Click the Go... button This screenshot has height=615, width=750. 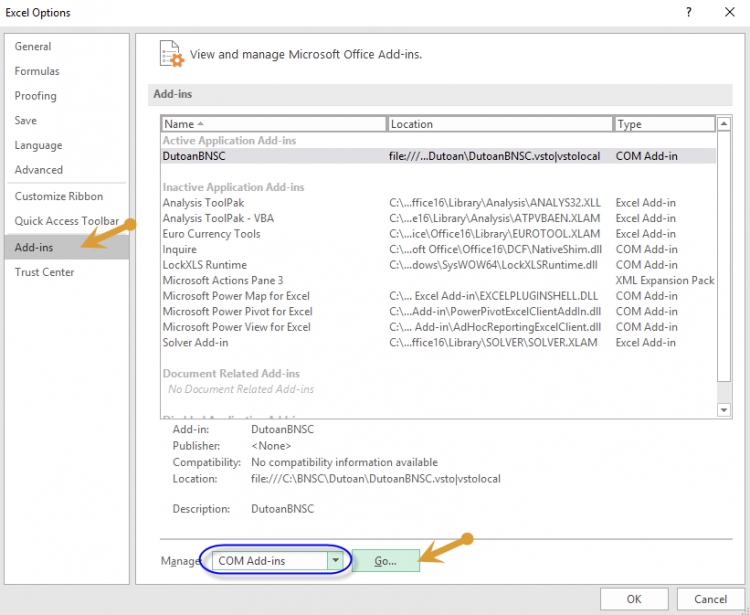click(x=385, y=561)
